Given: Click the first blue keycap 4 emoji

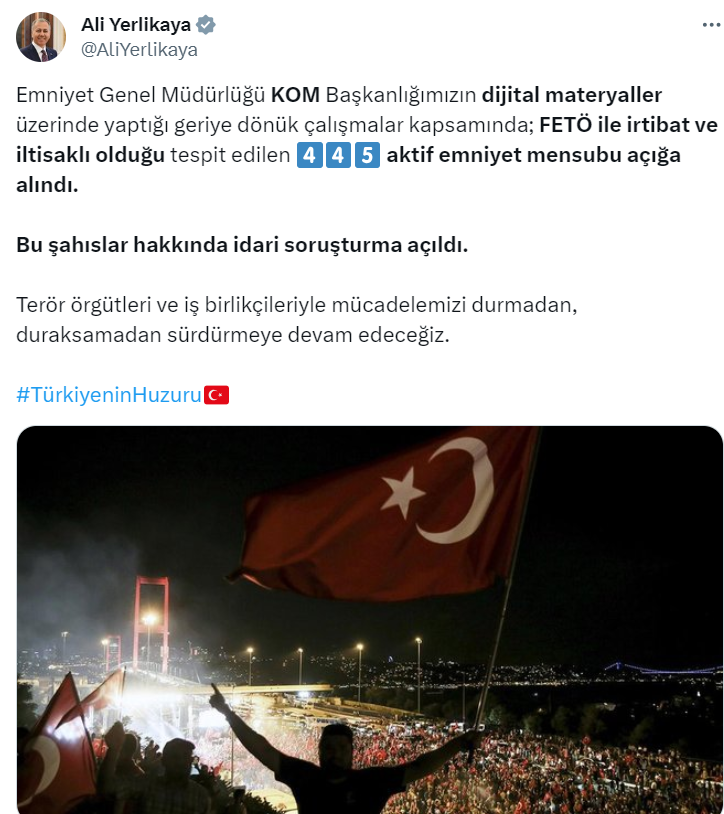Looking at the screenshot, I should tap(309, 155).
